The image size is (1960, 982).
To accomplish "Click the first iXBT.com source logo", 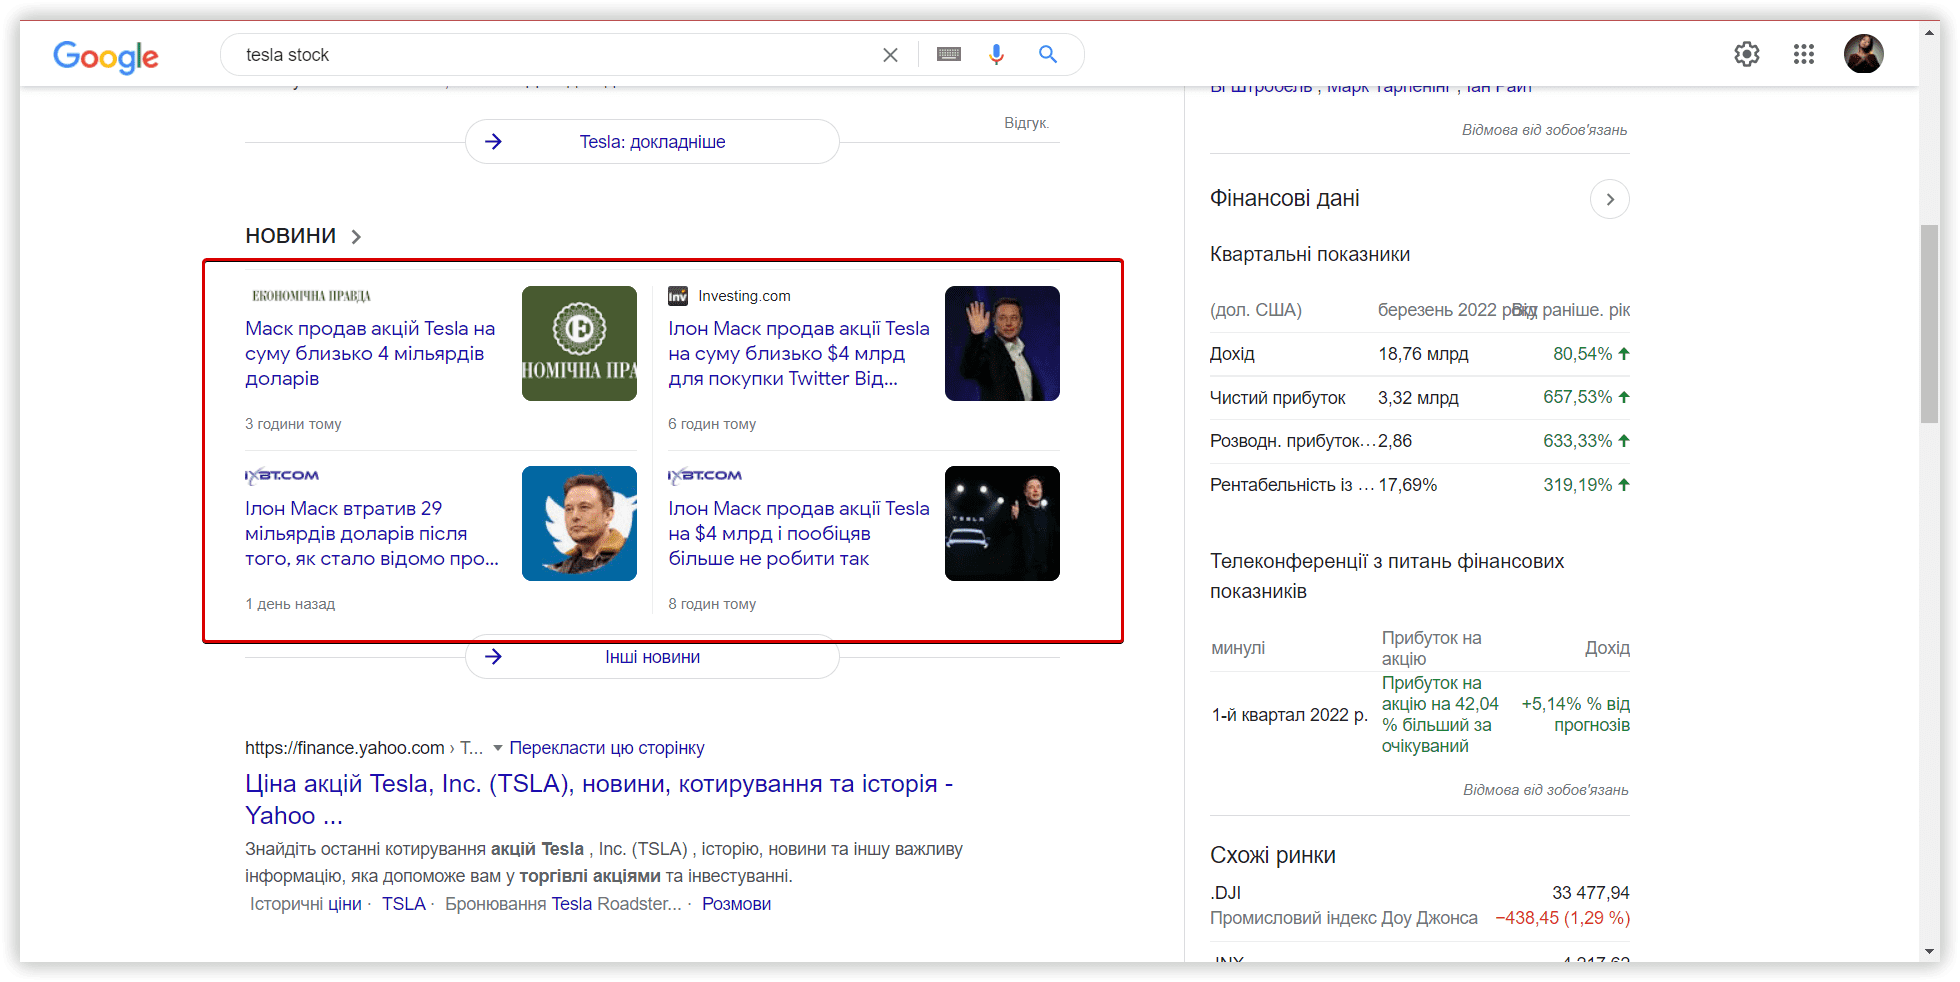I will 282,476.
